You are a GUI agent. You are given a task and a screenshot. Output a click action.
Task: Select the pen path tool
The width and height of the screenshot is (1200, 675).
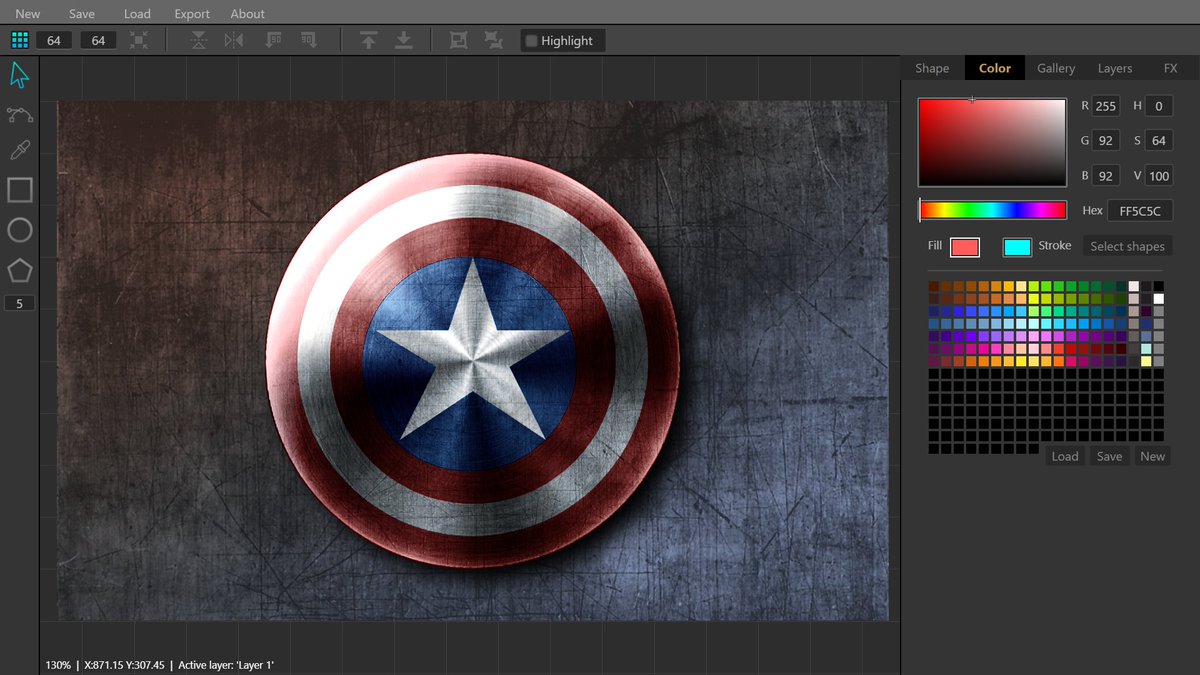coord(20,114)
